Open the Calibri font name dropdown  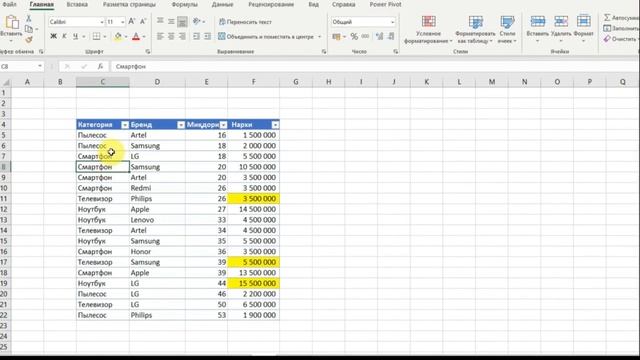(x=102, y=22)
